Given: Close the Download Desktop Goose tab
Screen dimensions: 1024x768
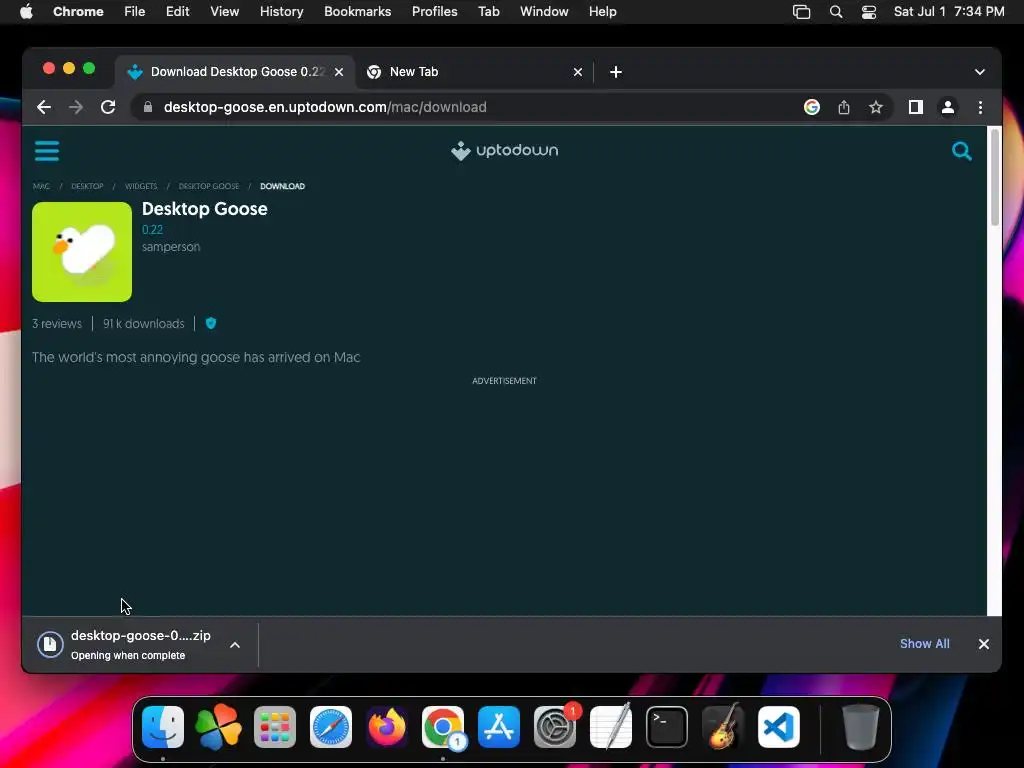Looking at the screenshot, I should [339, 72].
